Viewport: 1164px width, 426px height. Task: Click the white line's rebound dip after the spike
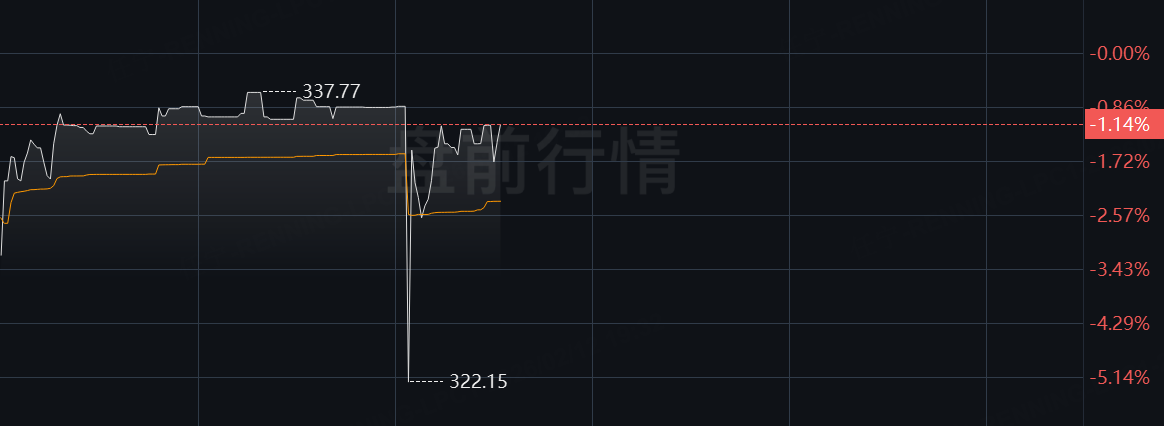pyautogui.click(x=421, y=217)
